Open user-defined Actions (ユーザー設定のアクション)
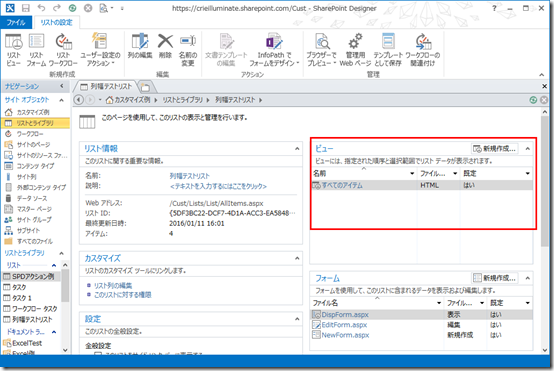The image size is (554, 371). [x=100, y=50]
